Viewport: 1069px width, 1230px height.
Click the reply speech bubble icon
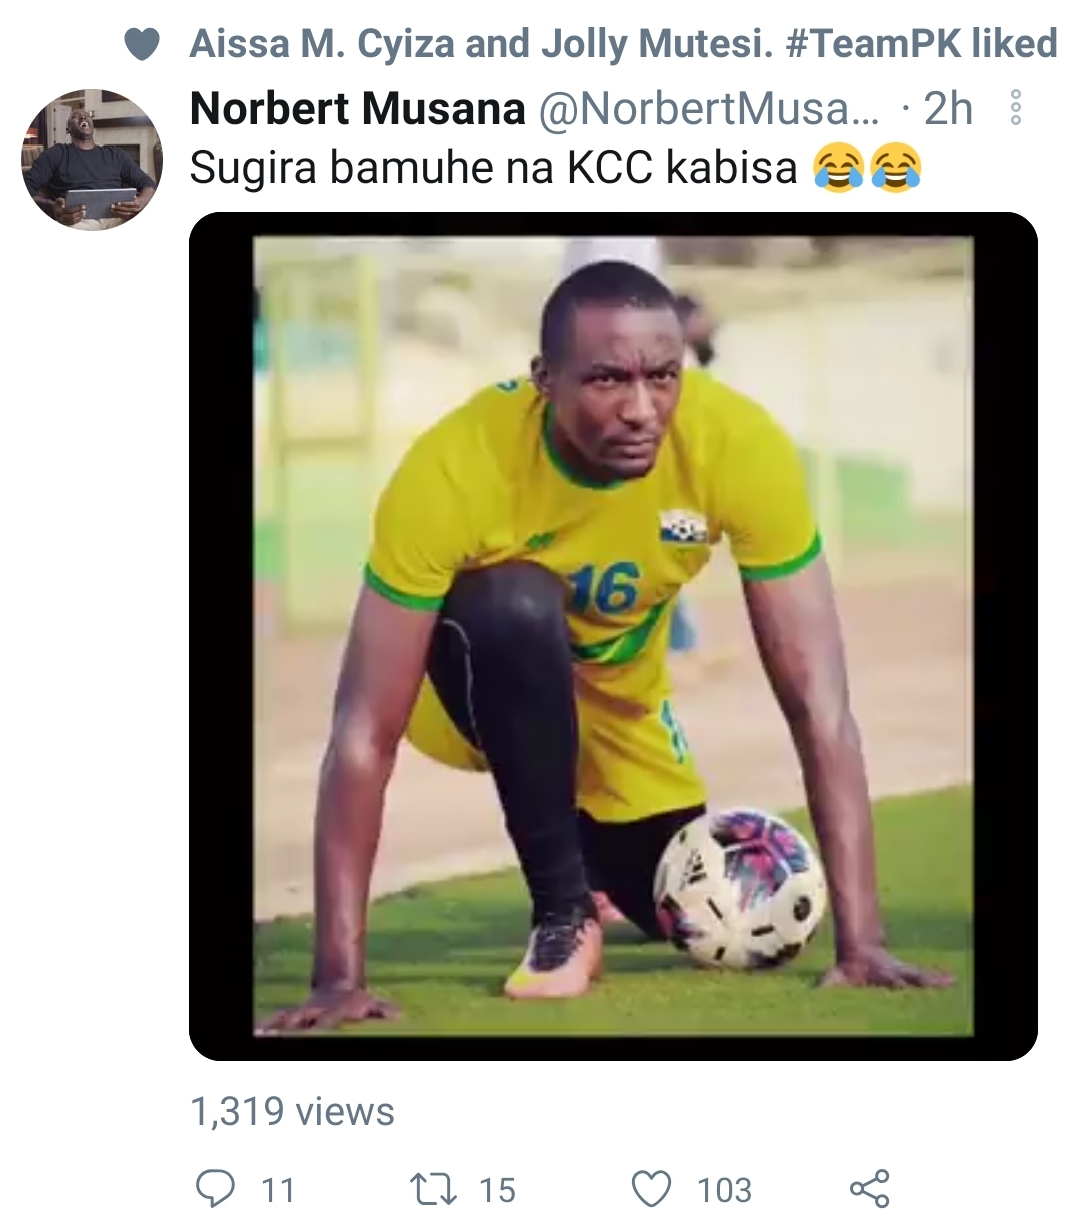214,1188
